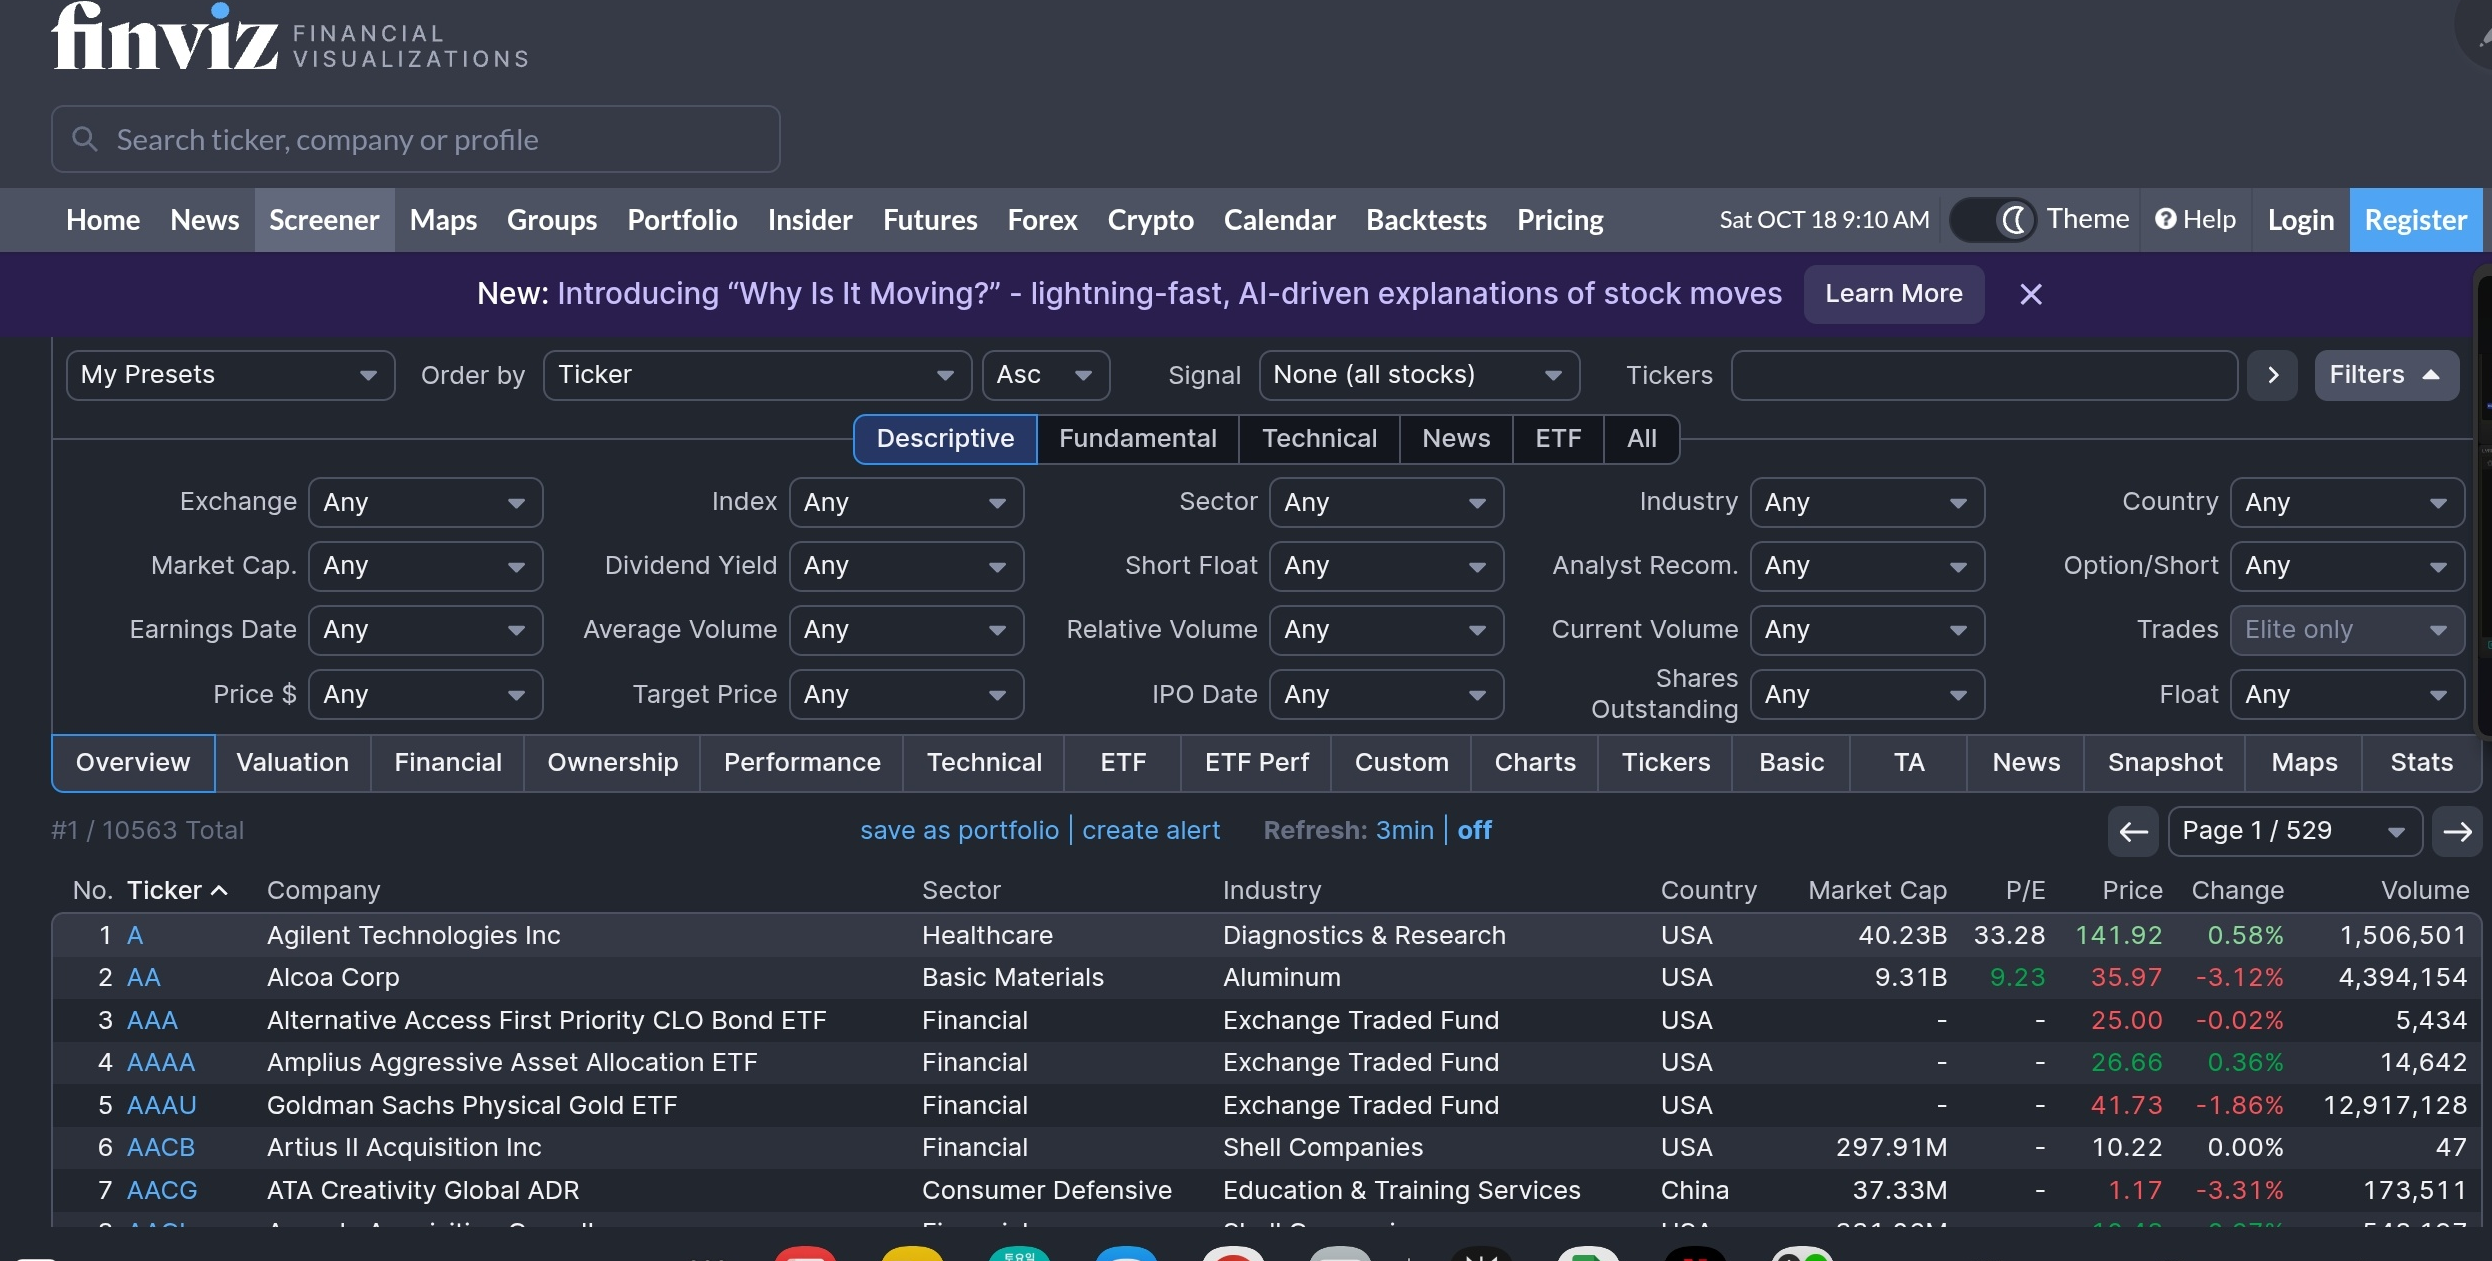The width and height of the screenshot is (2492, 1261).
Task: Collapse the Filters panel toggle
Action: [2385, 375]
